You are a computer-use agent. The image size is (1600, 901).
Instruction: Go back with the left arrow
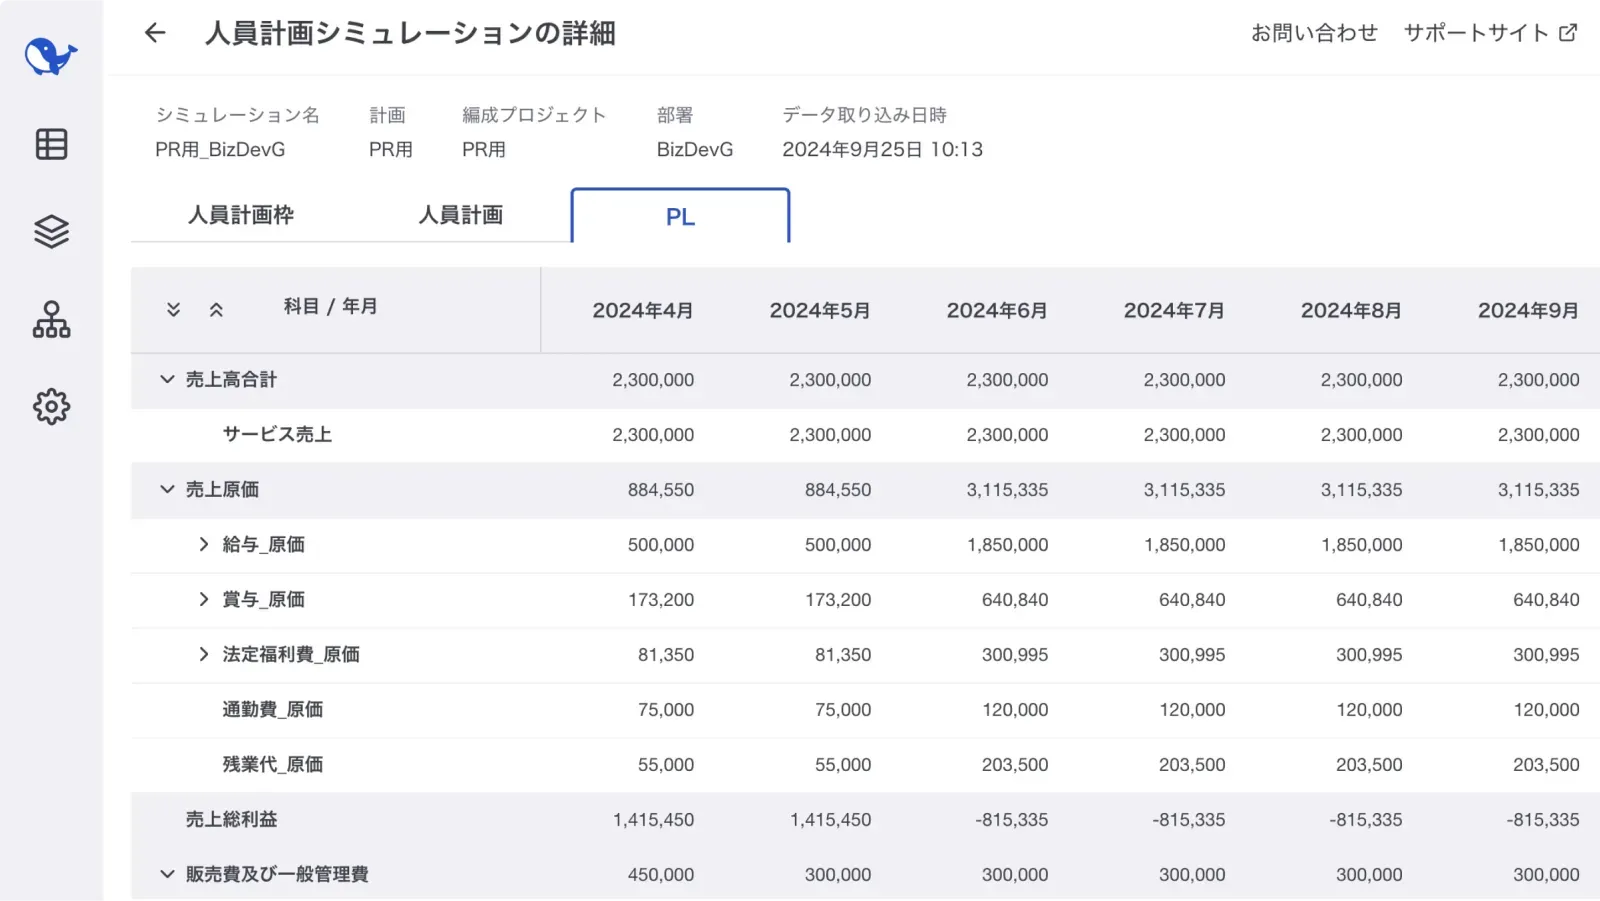point(155,33)
